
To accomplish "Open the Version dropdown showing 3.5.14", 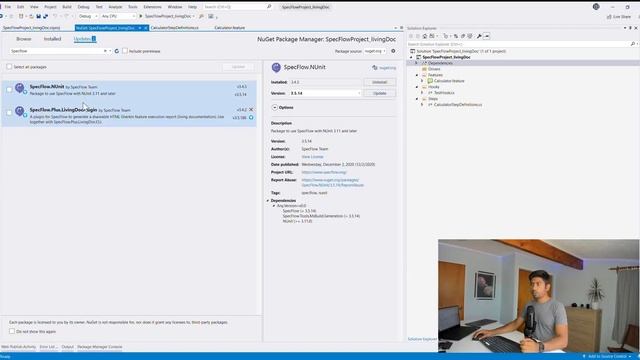I will pos(325,93).
